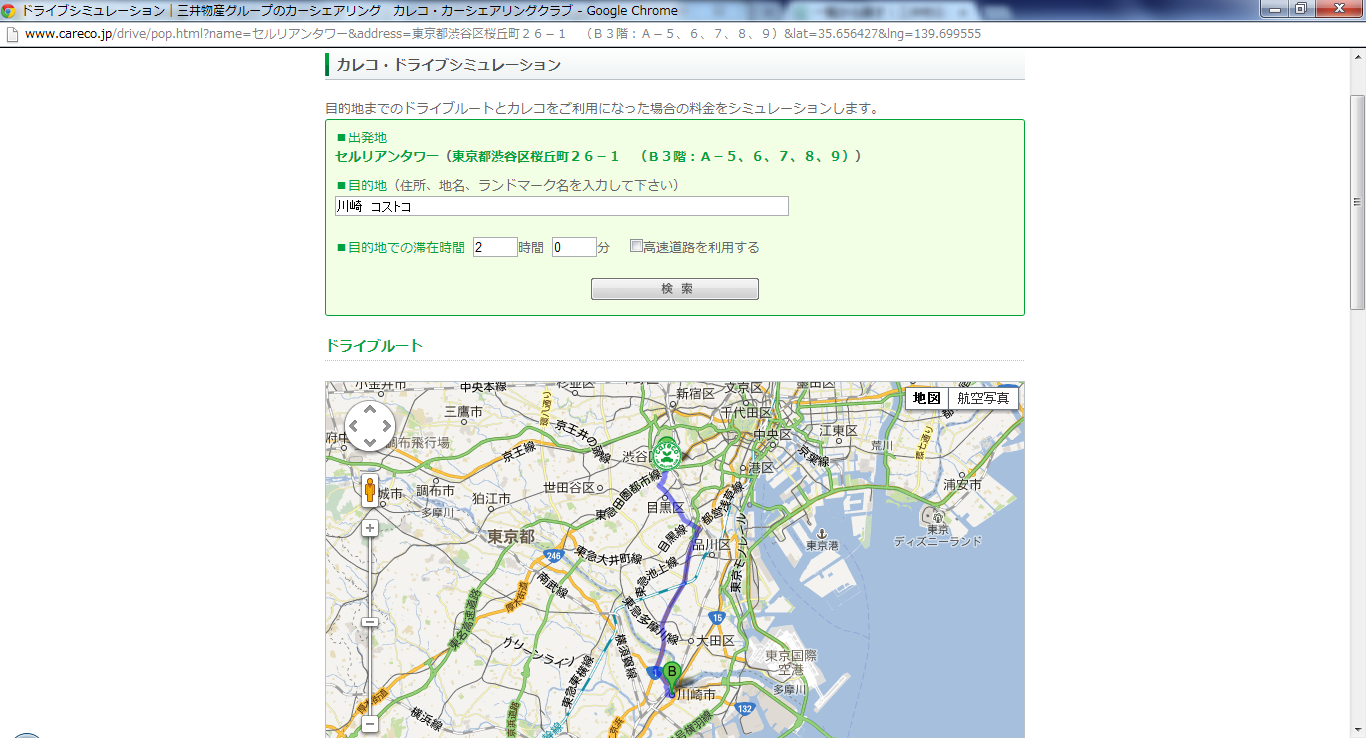Click the 東京国際空港 label on the map
The image size is (1366, 738).
coord(791,662)
